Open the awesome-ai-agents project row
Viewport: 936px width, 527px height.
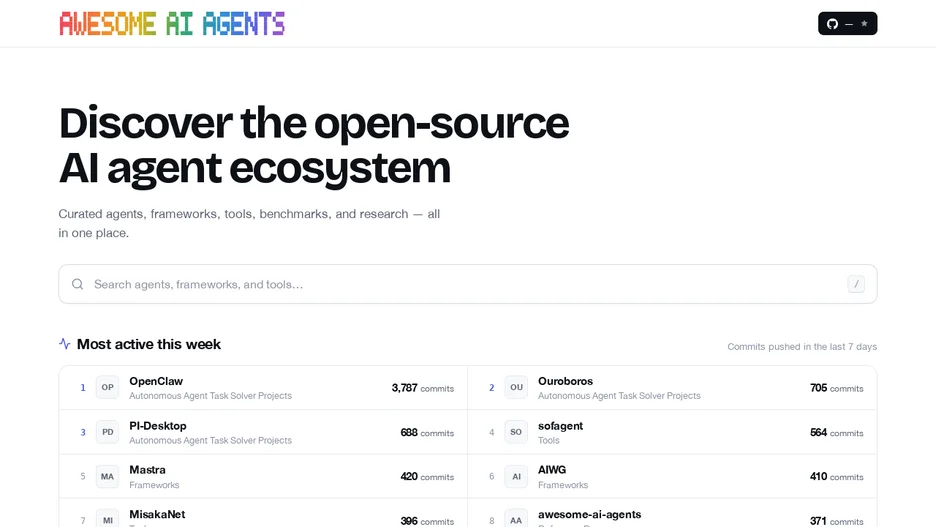(672, 513)
